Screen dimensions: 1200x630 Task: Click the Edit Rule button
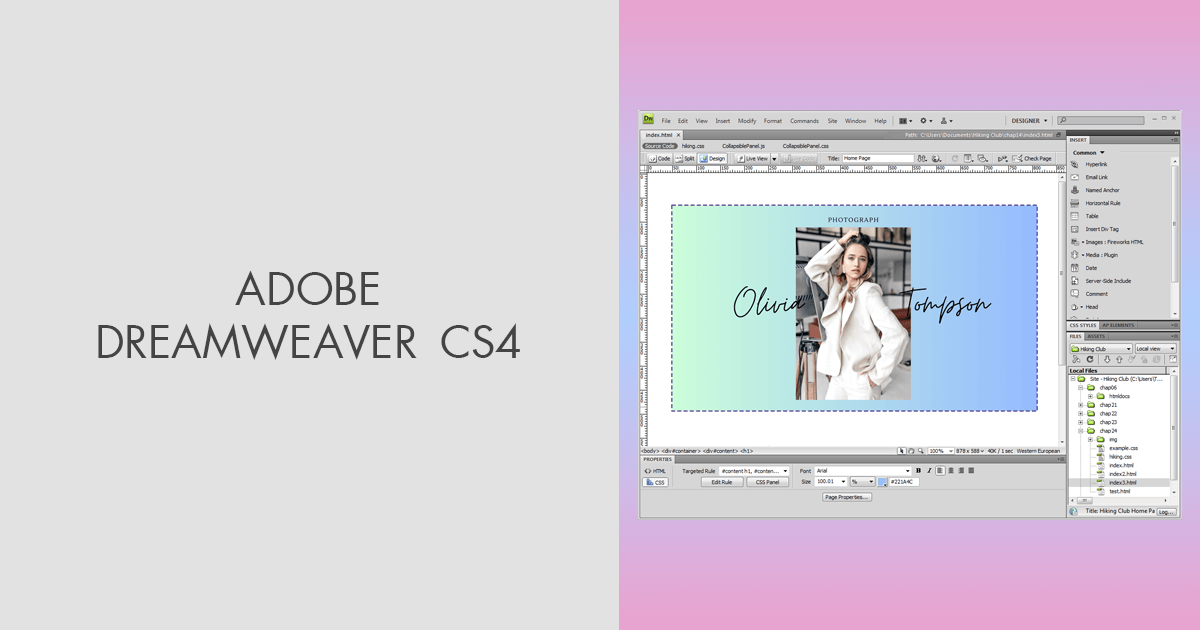pyautogui.click(x=721, y=482)
